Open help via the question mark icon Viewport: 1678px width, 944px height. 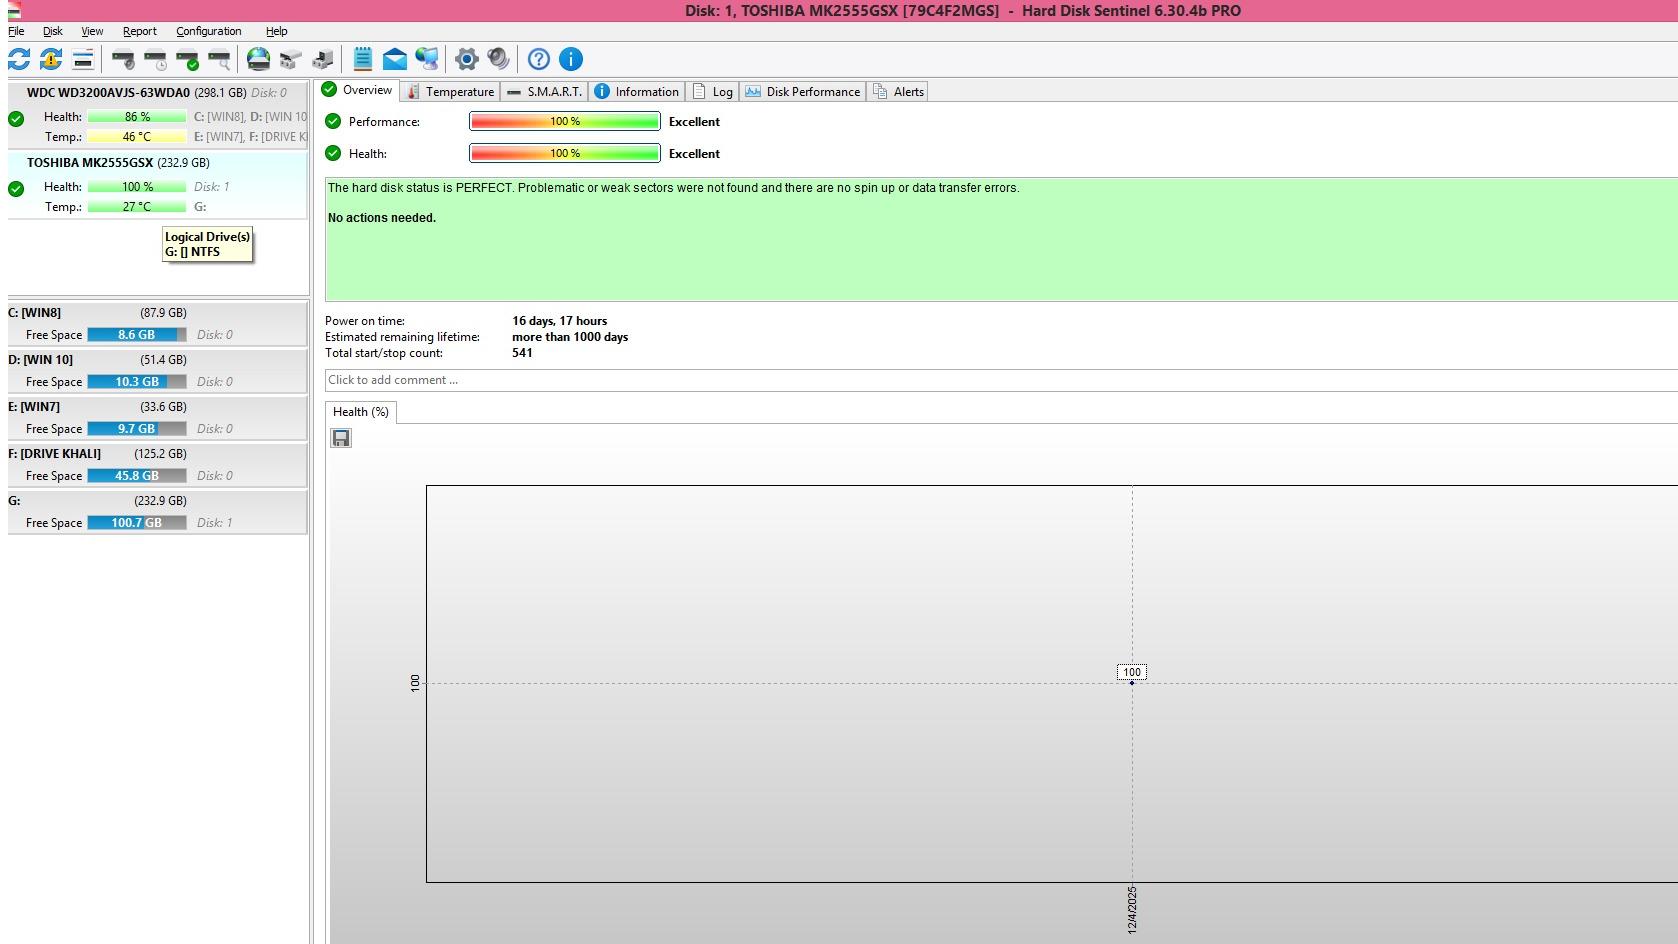click(538, 59)
